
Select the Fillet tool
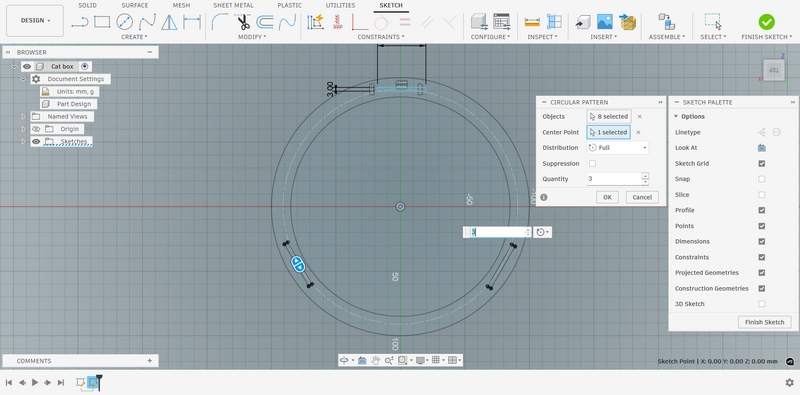click(x=220, y=22)
